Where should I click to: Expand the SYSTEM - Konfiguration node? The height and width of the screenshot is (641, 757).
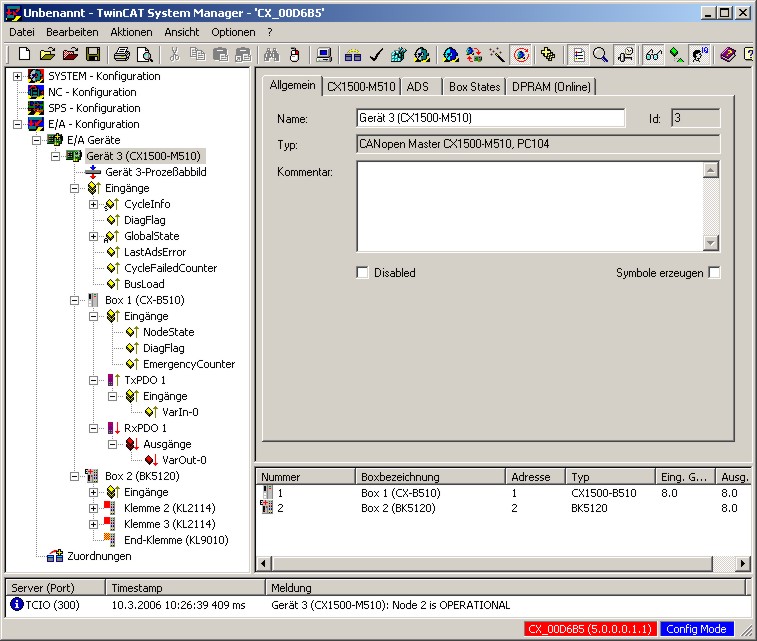17,76
